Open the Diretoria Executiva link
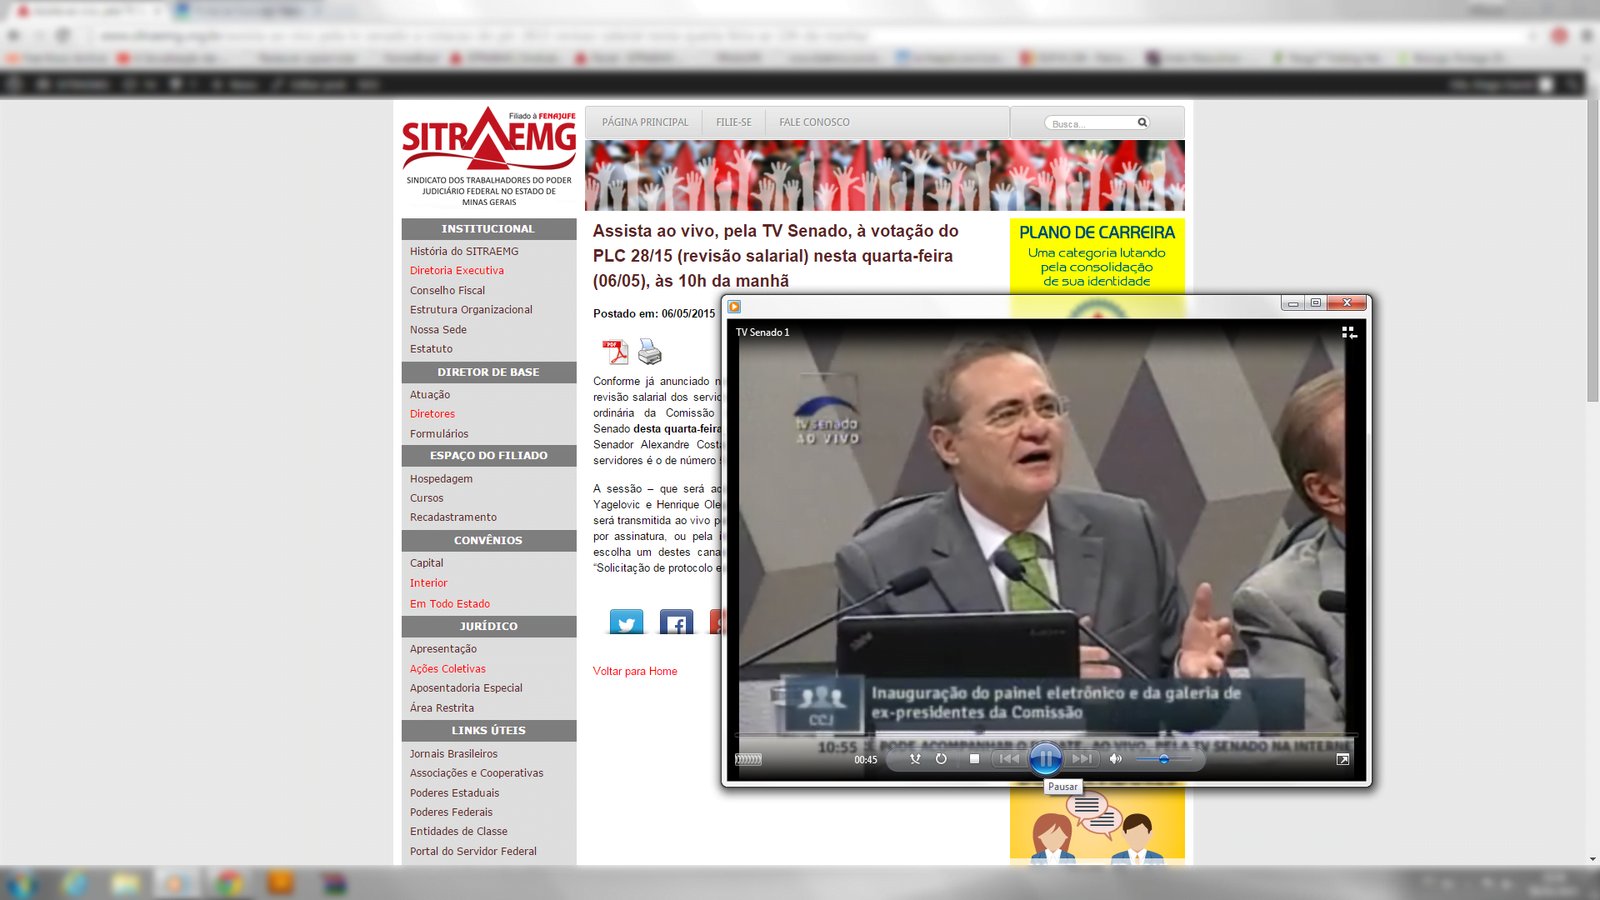 click(457, 270)
